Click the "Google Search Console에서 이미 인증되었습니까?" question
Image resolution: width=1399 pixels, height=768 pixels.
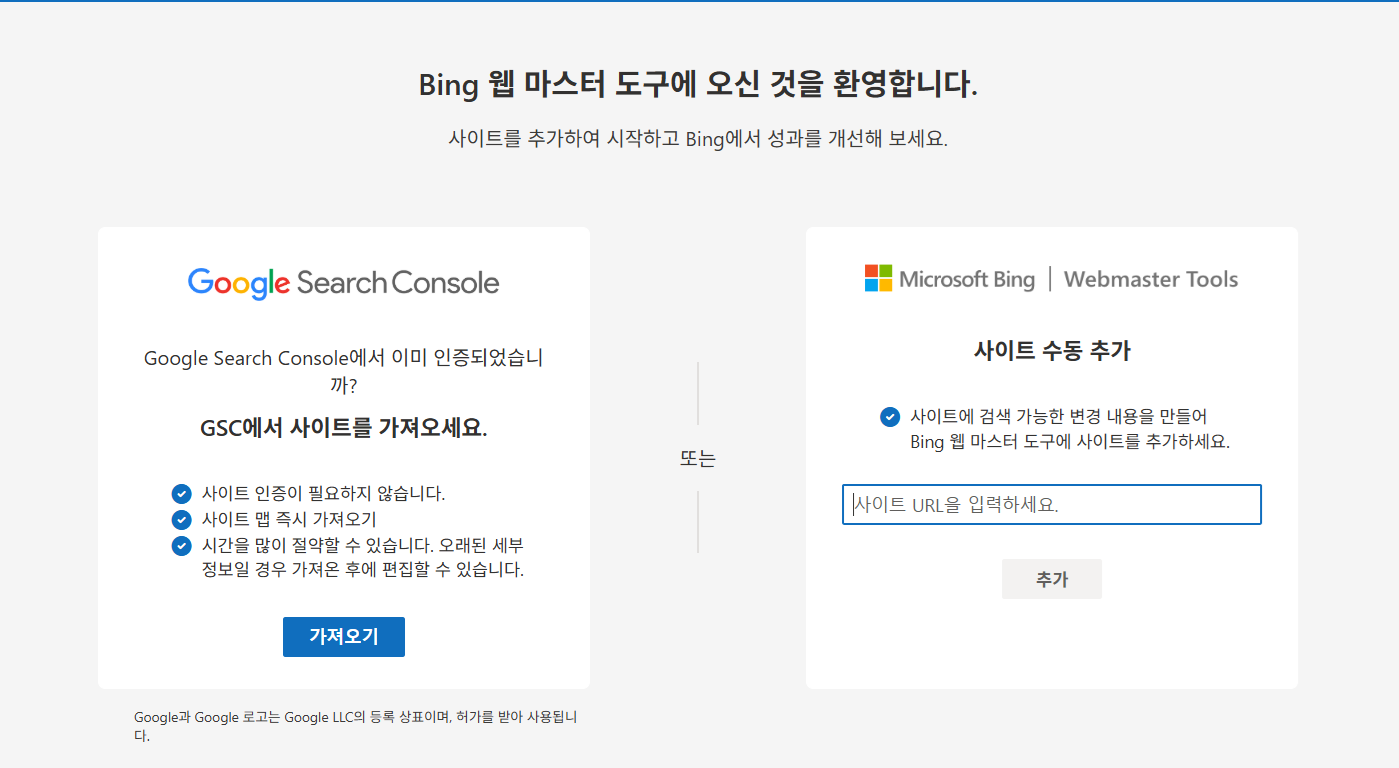pos(344,369)
